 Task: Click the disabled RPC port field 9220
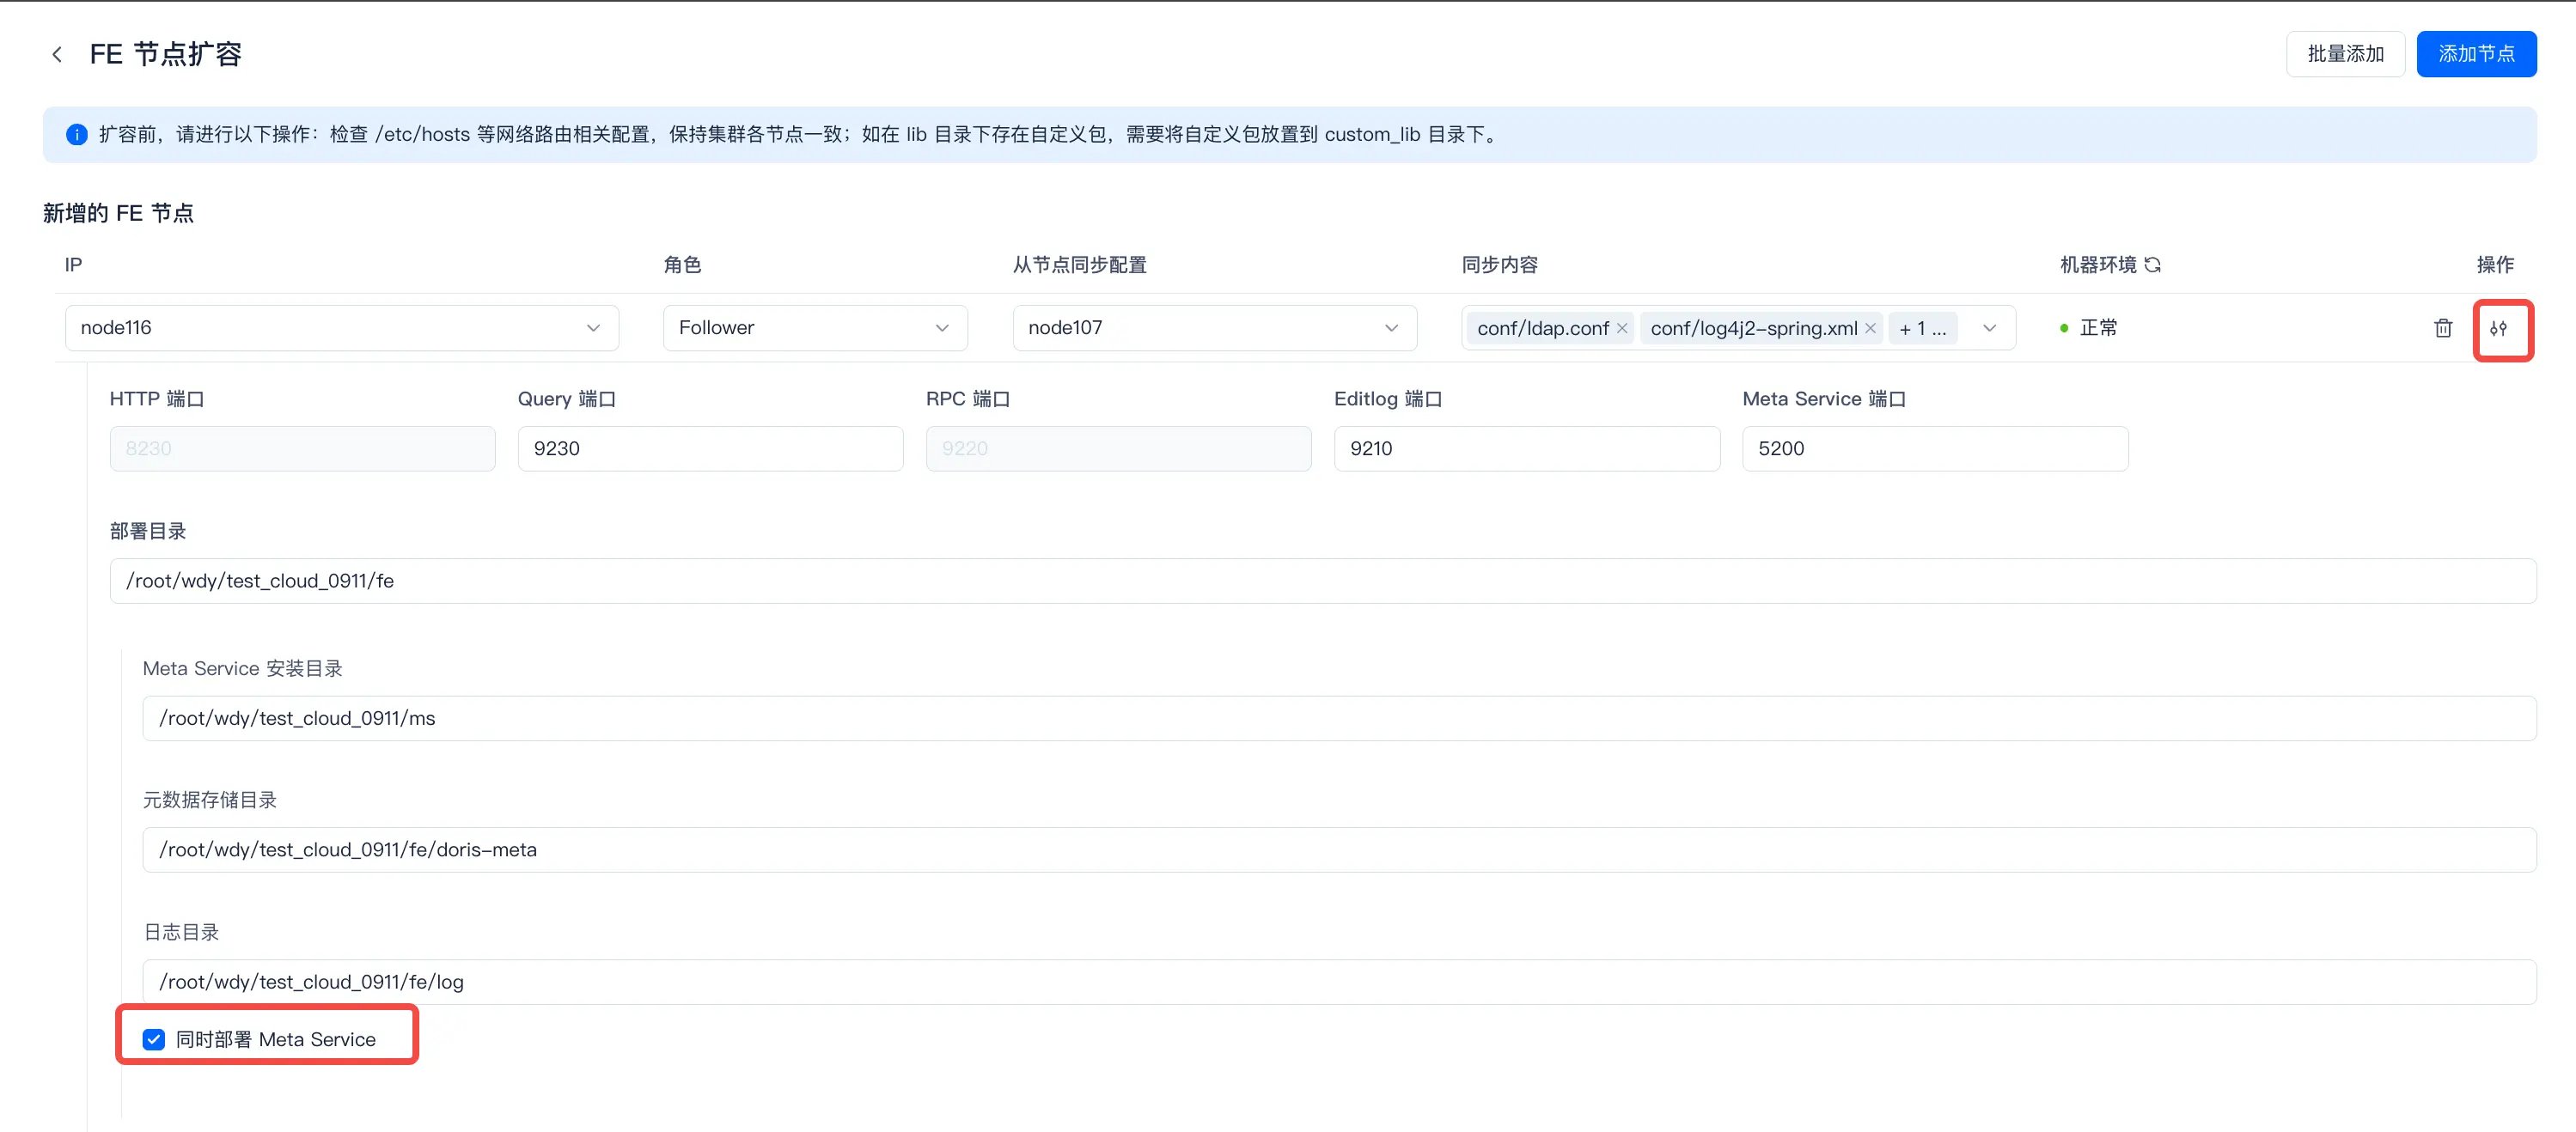click(x=1118, y=449)
